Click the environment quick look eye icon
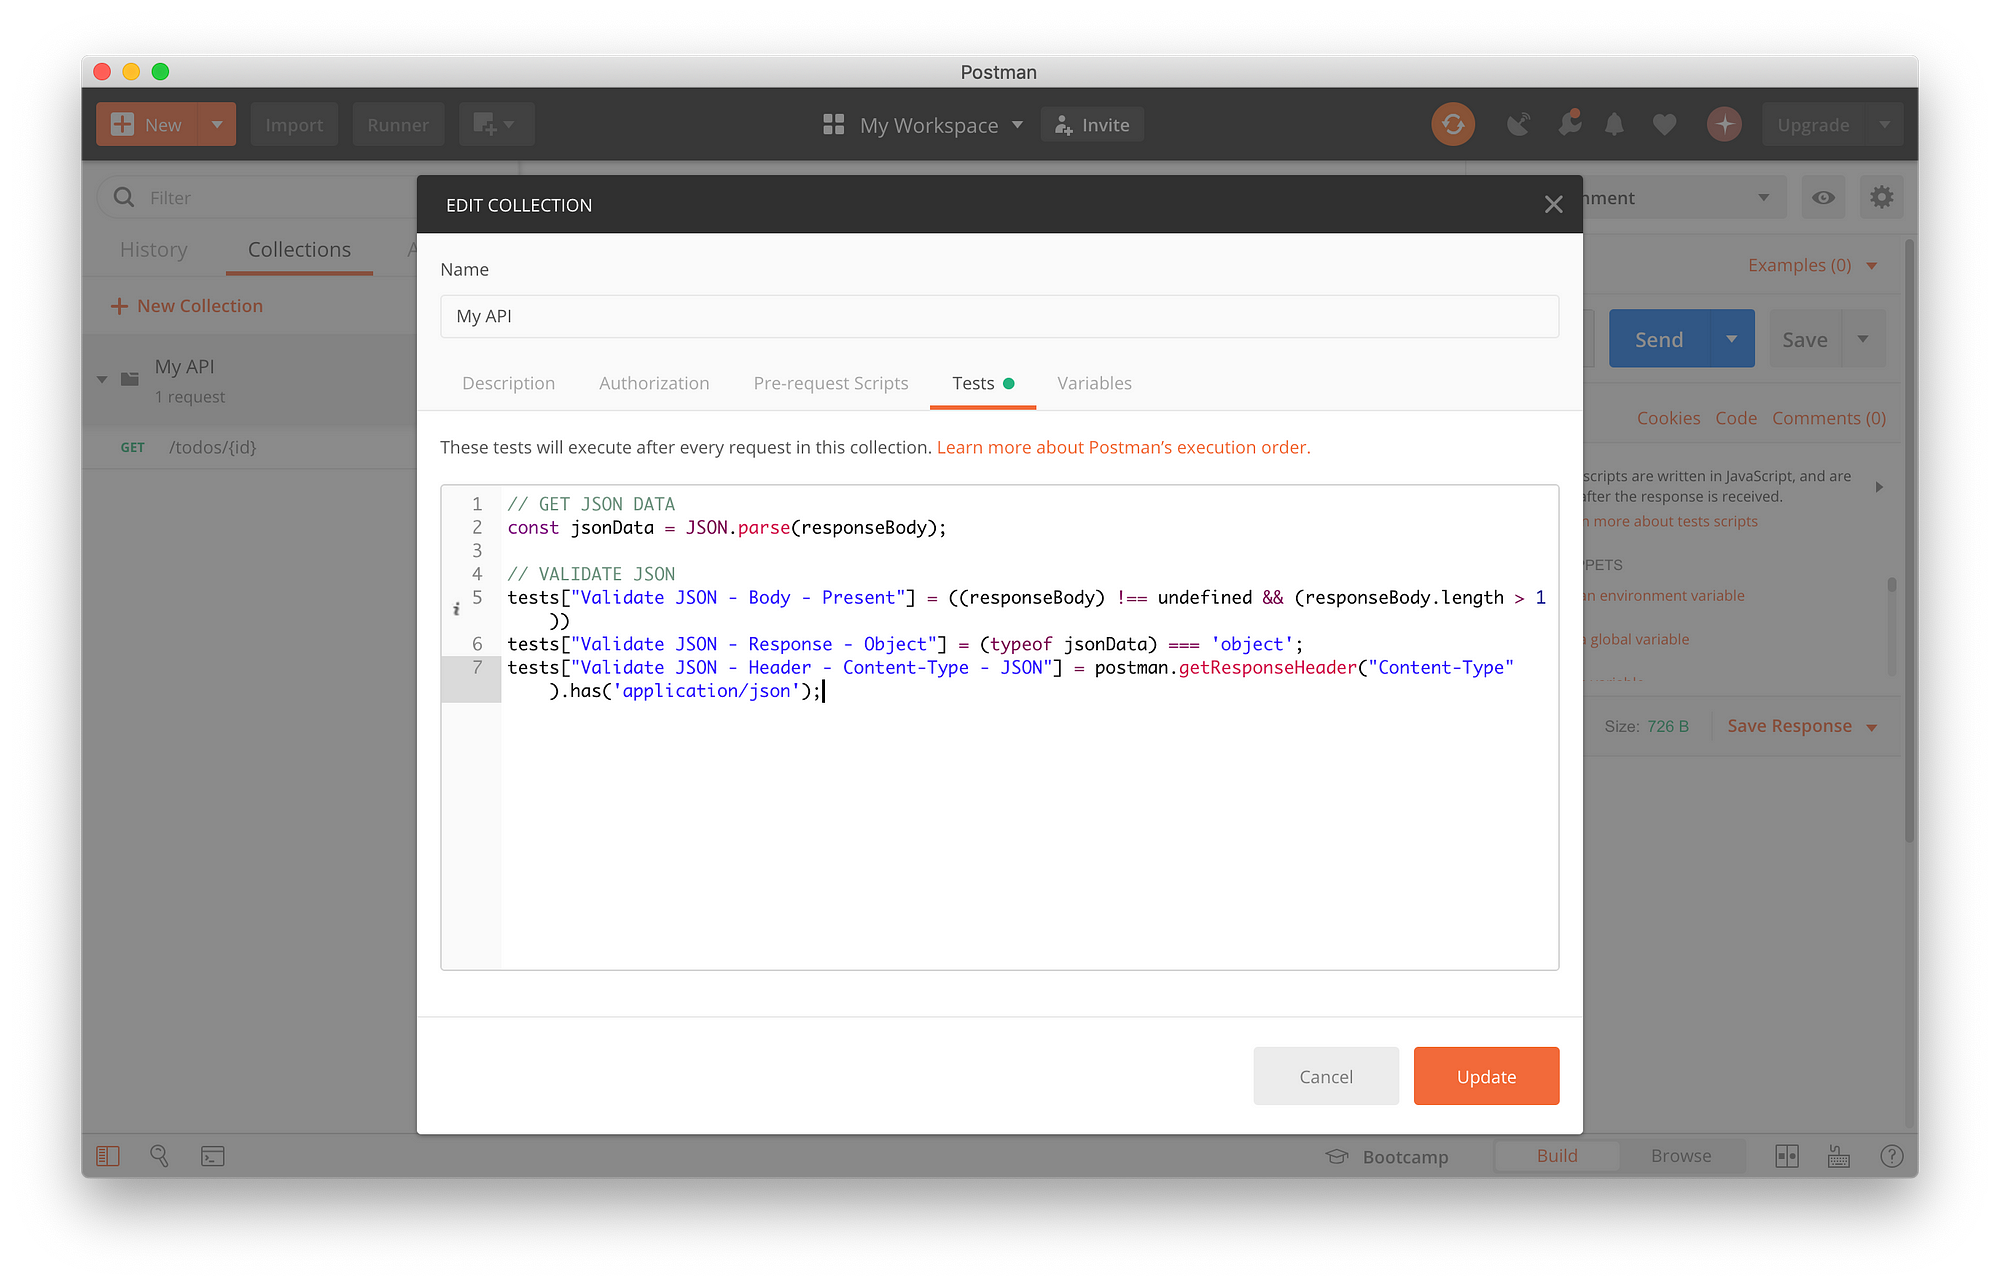 tap(1823, 198)
